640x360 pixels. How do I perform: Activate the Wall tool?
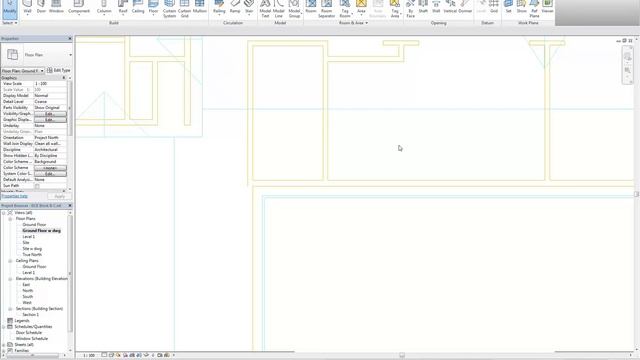[x=27, y=7]
